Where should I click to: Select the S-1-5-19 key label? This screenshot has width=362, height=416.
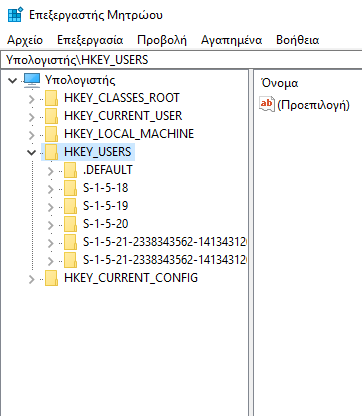point(105,206)
